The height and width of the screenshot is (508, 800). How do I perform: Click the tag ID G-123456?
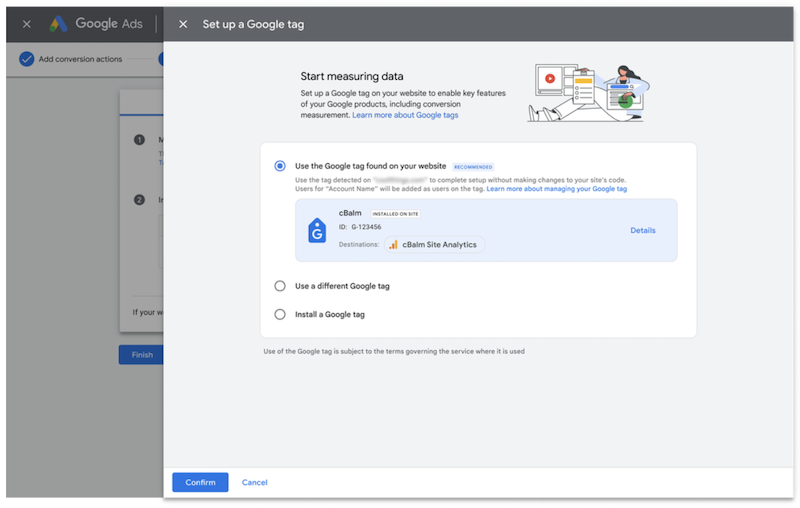tap(366, 227)
